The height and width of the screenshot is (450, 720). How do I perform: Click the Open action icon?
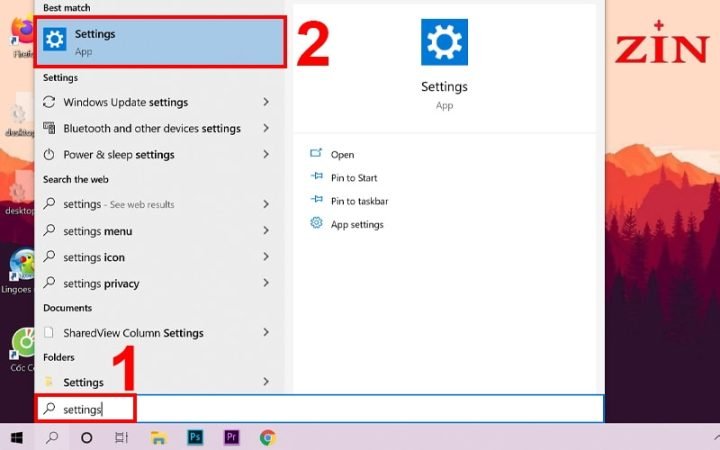click(x=316, y=153)
